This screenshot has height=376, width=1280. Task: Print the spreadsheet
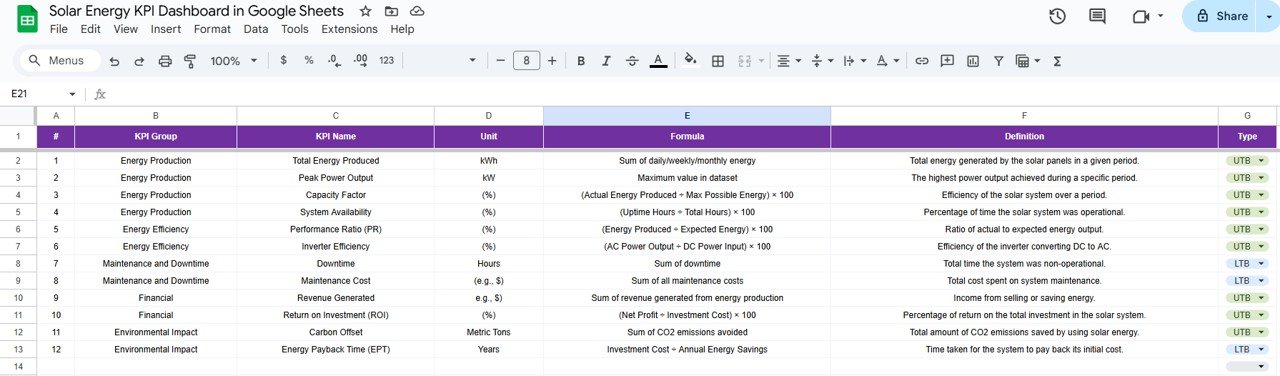(165, 61)
